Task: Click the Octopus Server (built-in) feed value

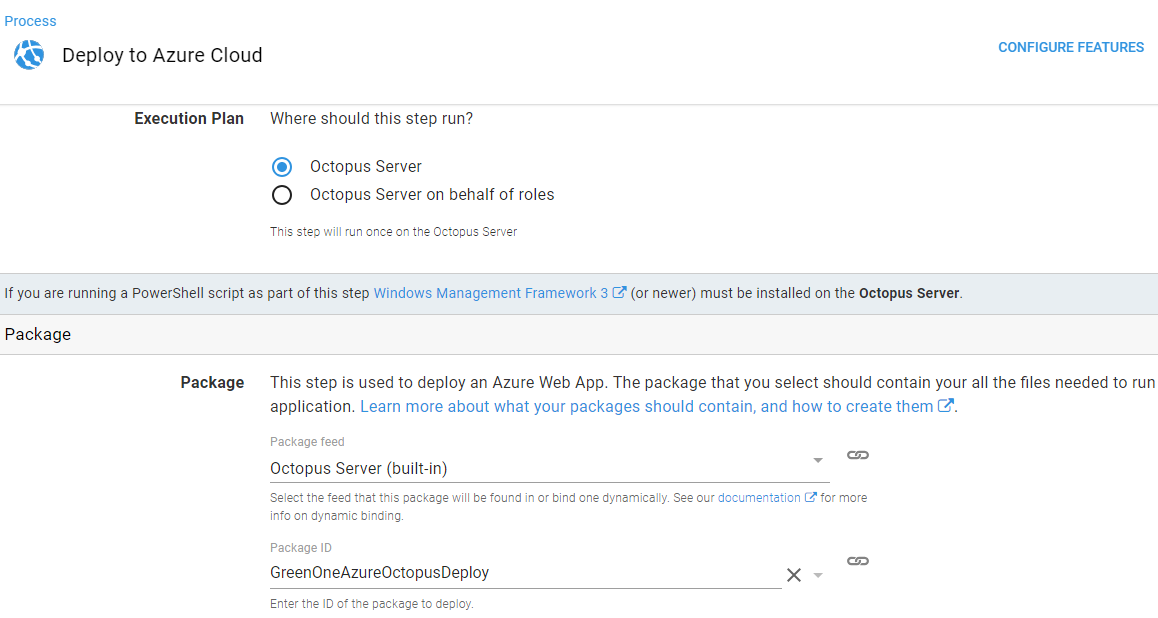Action: 358,468
